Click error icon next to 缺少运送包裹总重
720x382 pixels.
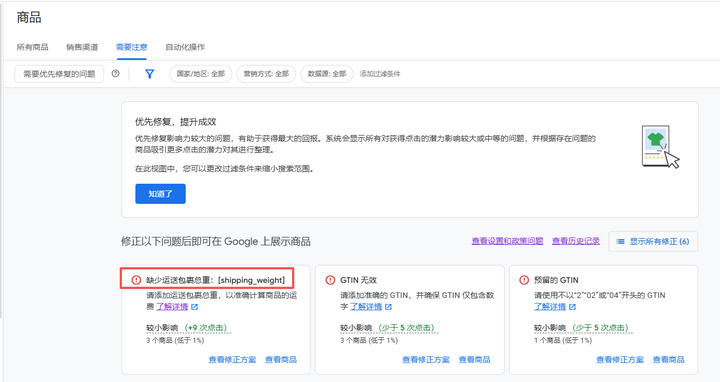136,280
